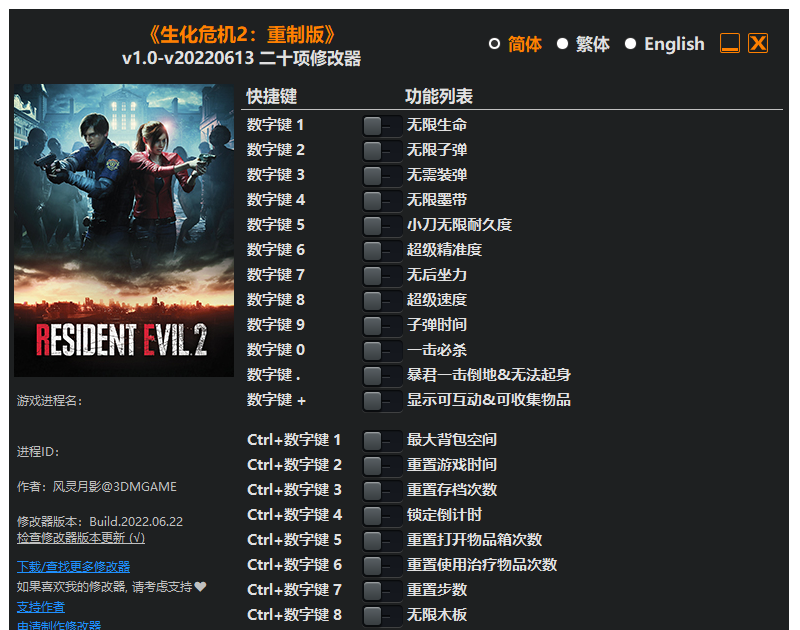This screenshot has width=800, height=630.
Task: Click v1.0-v20220613 二十项修改器 subtitle
Action: click(x=241, y=58)
